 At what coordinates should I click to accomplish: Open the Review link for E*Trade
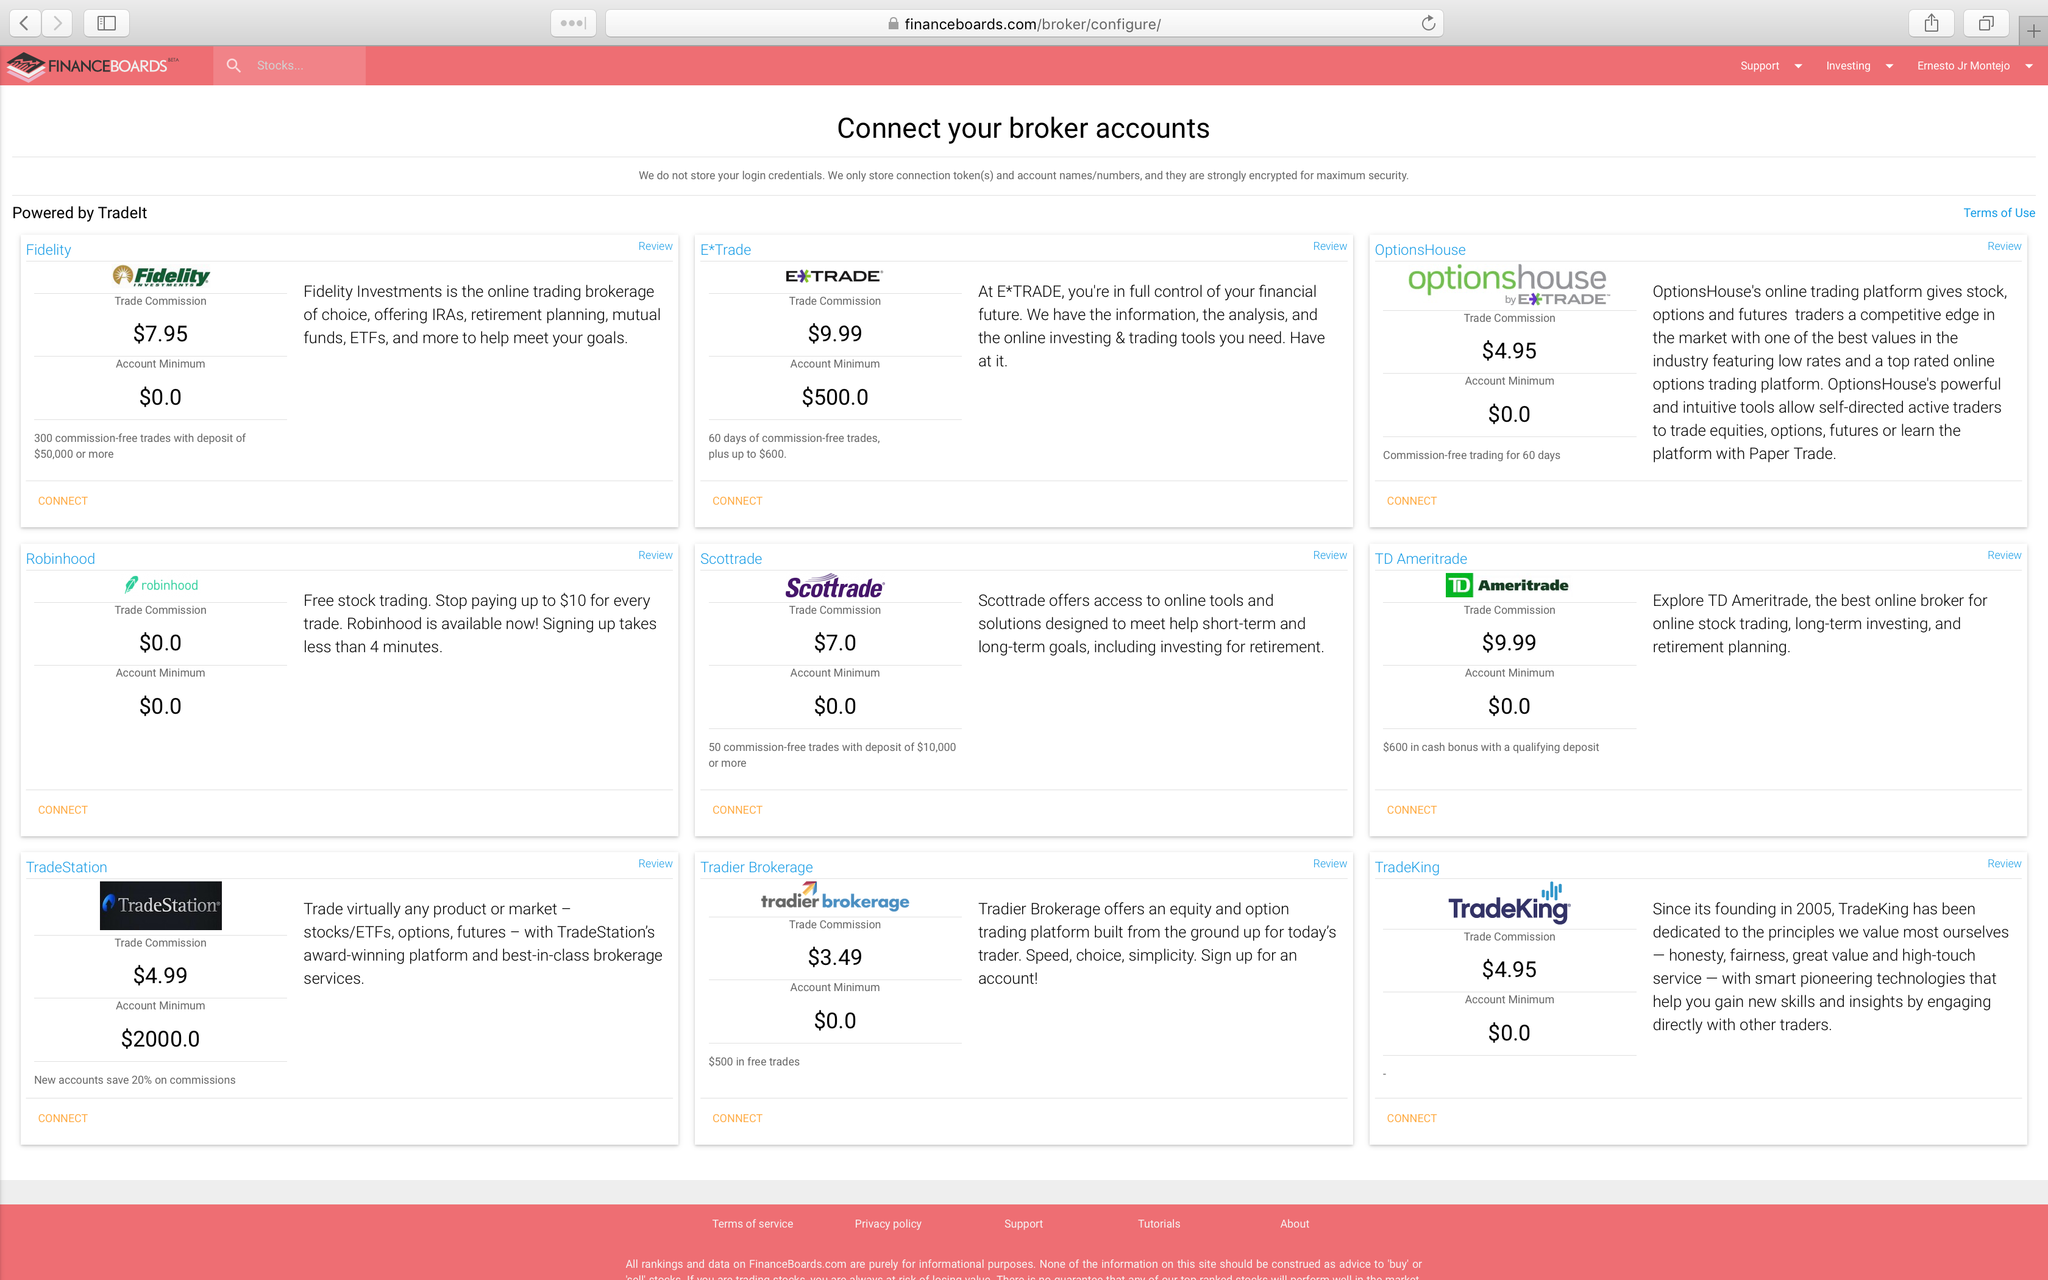pyautogui.click(x=1329, y=246)
